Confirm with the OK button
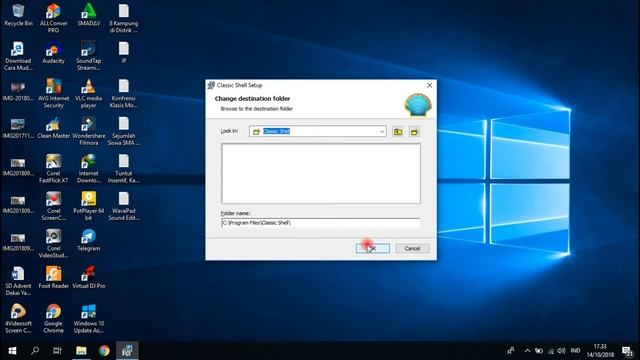Image resolution: width=640 pixels, height=360 pixels. 373,248
